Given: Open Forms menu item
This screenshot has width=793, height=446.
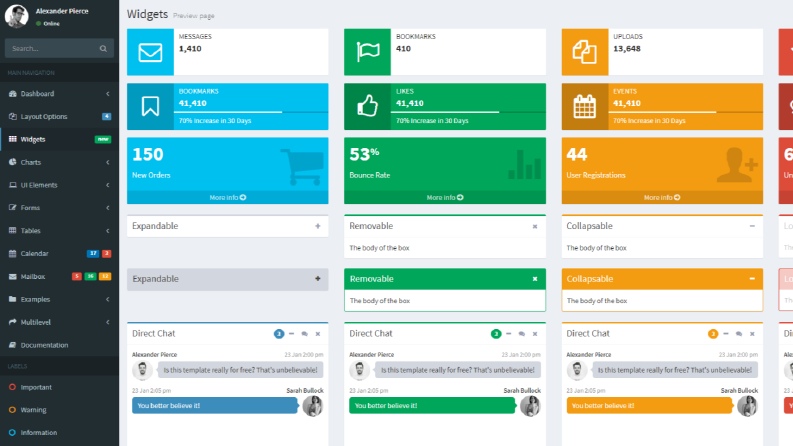Looking at the screenshot, I should (x=60, y=208).
